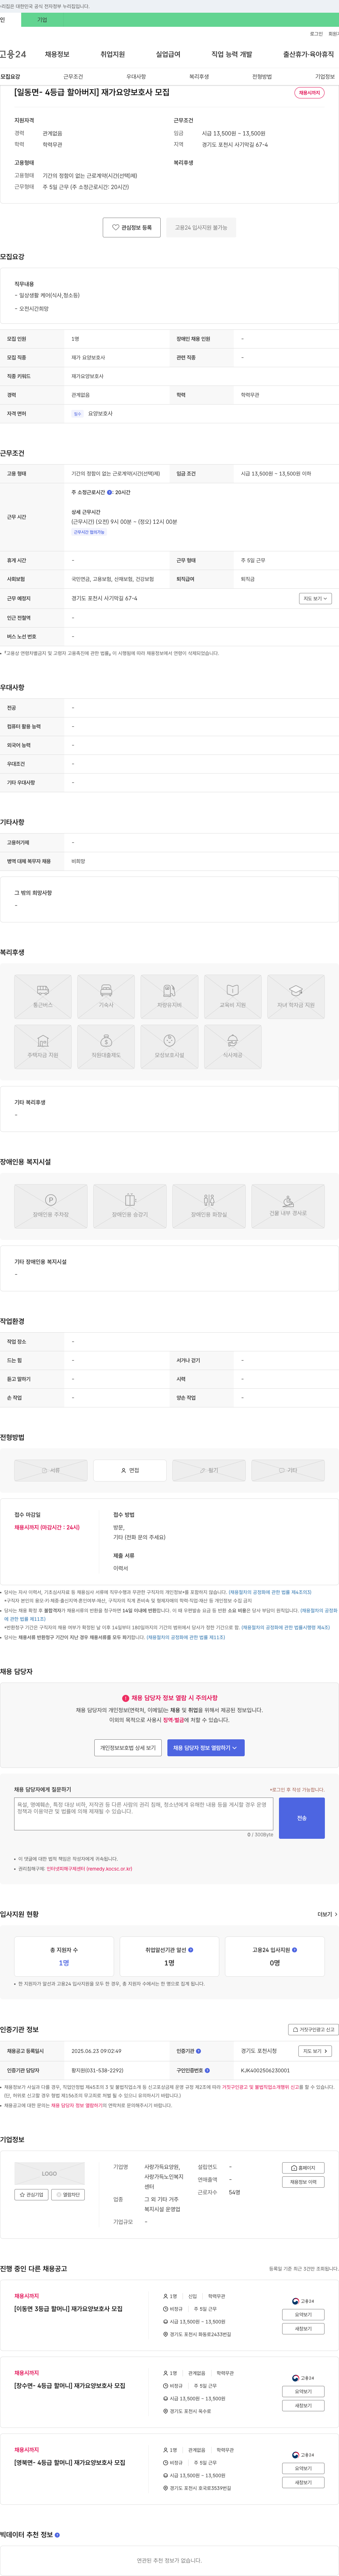Click the question text area for 채용 담당자
Screen dimensions: 339x2576
click(144, 1814)
